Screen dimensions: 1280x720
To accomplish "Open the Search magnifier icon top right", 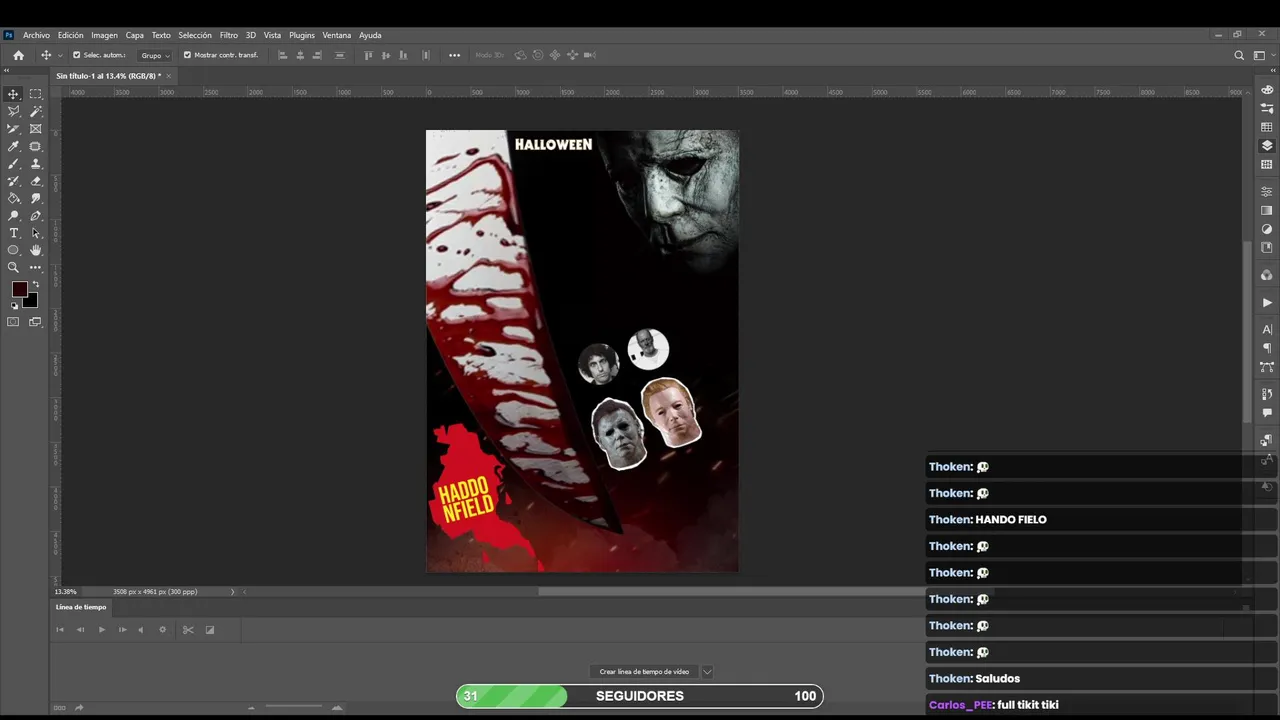I will click(x=1239, y=55).
